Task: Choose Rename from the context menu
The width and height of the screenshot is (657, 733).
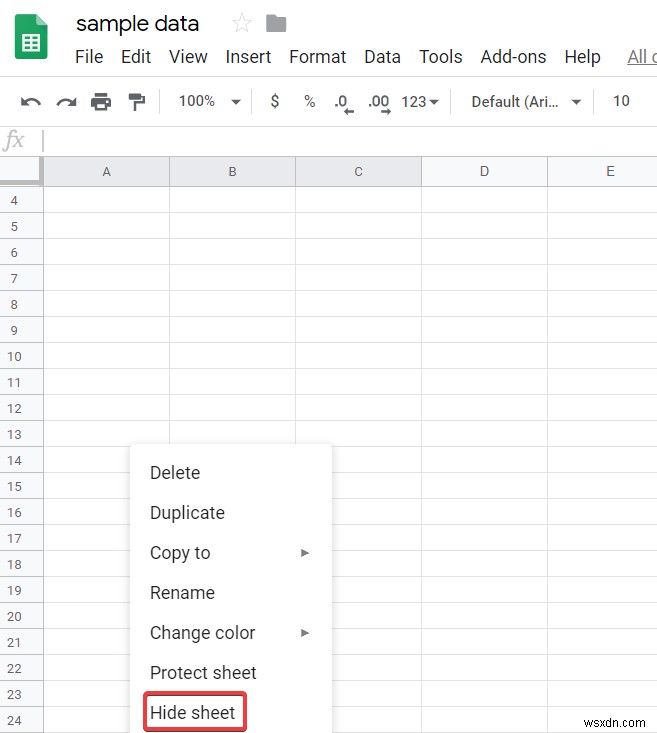Action: click(x=231, y=593)
